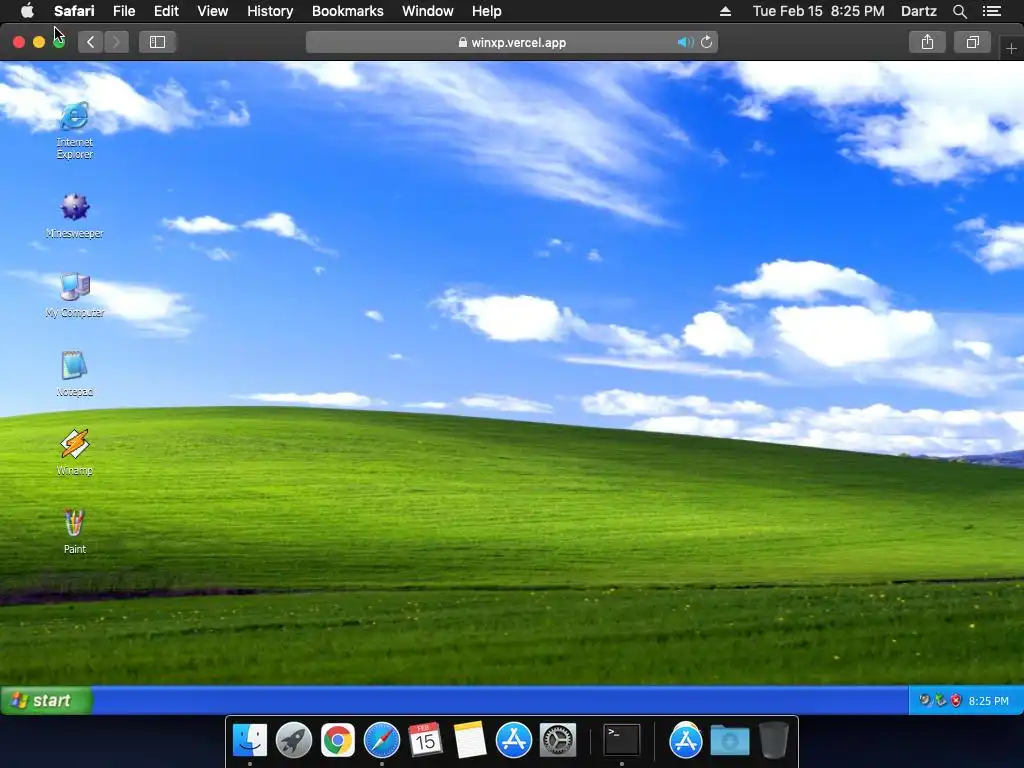
Task: Minimize Safari with the yellow button
Action: [39, 42]
